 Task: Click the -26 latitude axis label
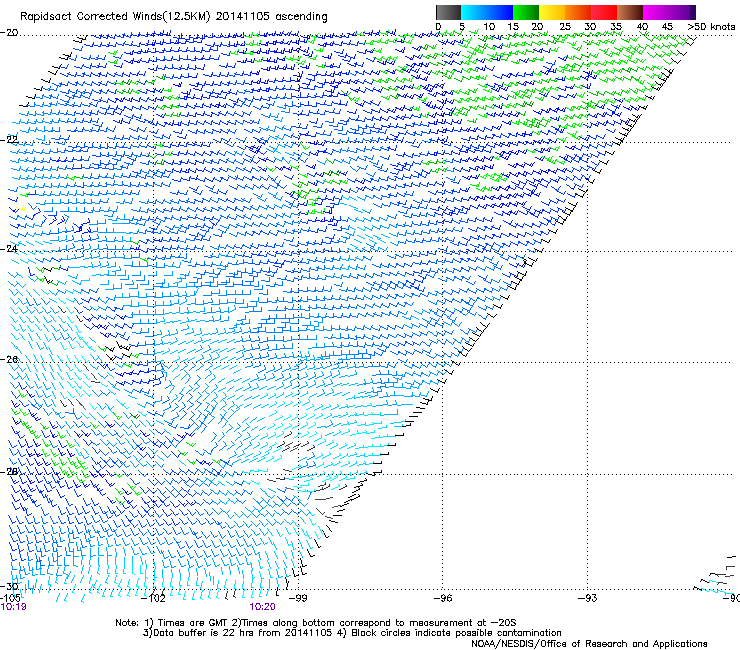[x=9, y=360]
